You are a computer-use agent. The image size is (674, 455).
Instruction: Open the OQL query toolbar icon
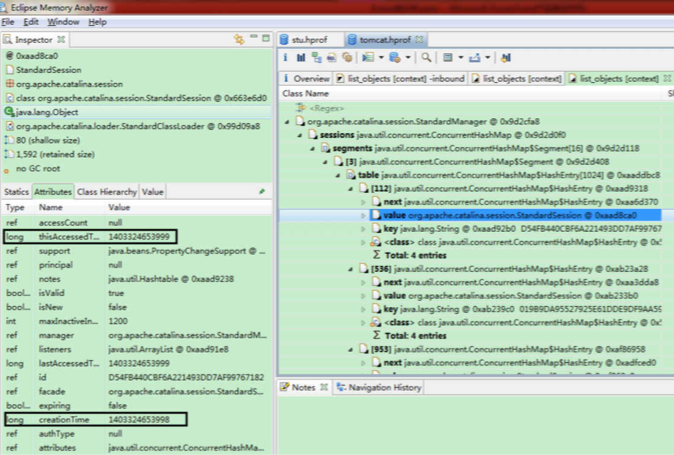point(329,58)
